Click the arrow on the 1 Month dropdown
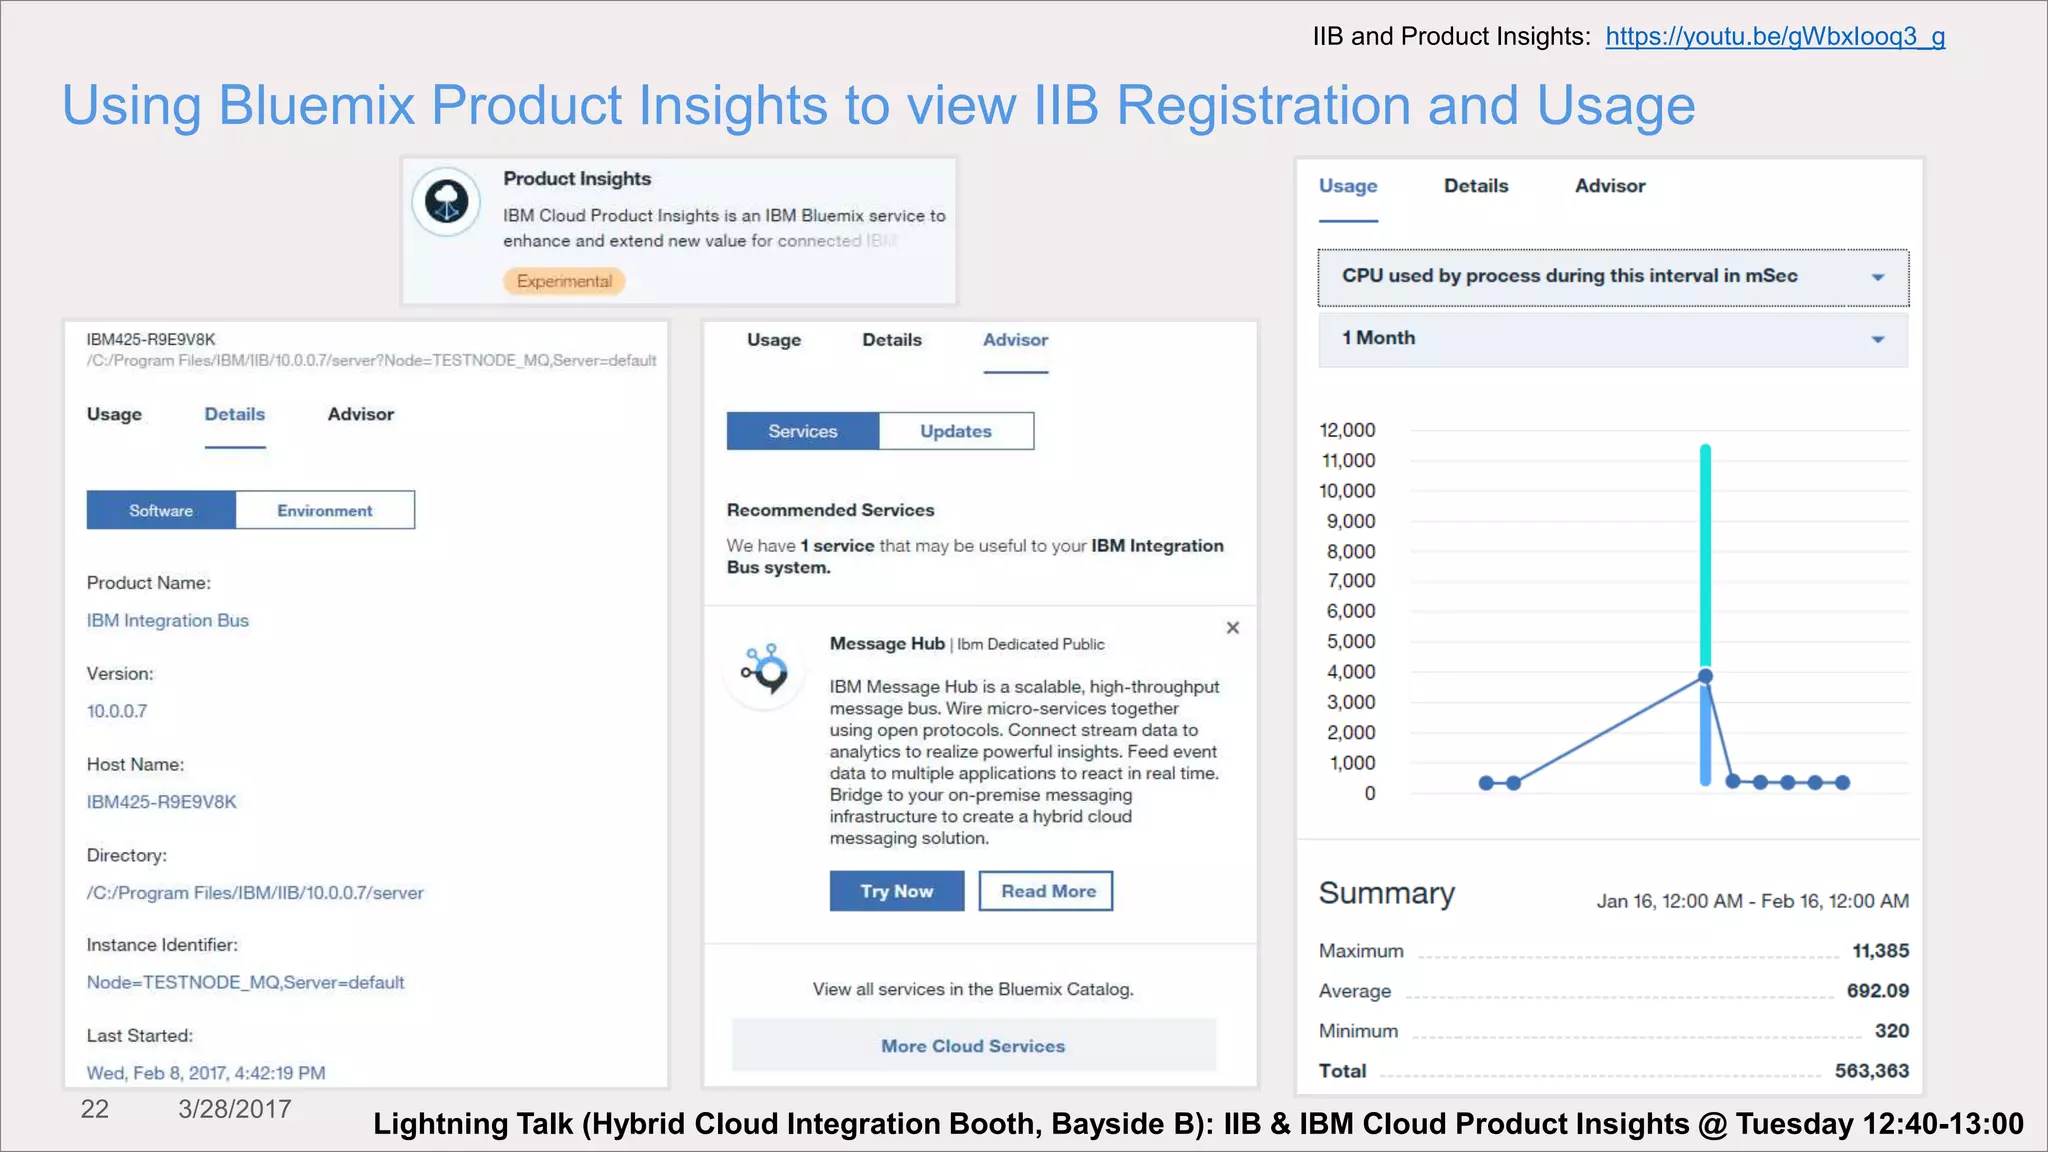Image resolution: width=2048 pixels, height=1152 pixels. (1877, 340)
